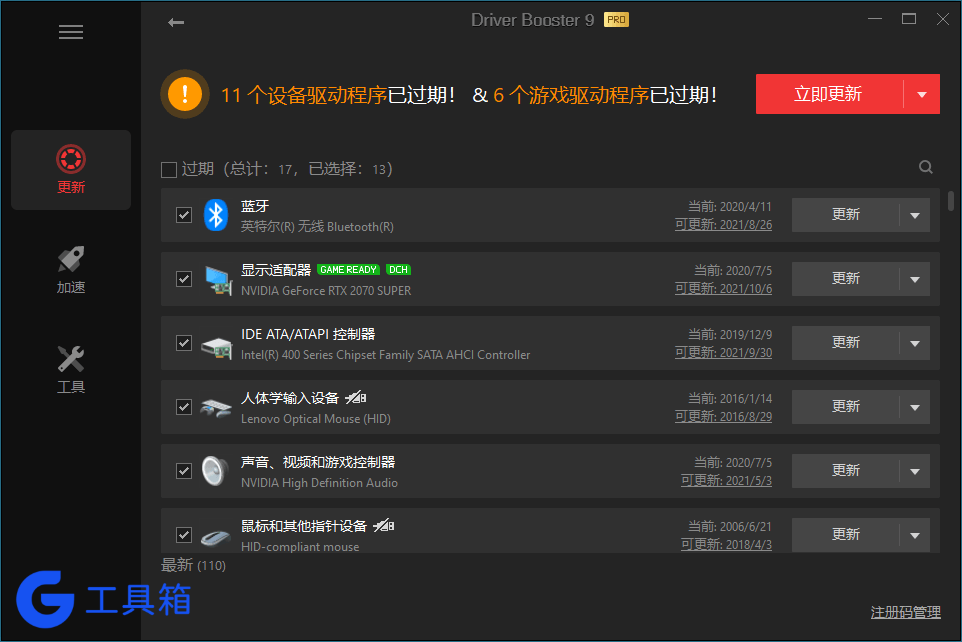Screen dimensions: 962x642
Task: Update the 蓝牙 driver
Action: pyautogui.click(x=845, y=215)
